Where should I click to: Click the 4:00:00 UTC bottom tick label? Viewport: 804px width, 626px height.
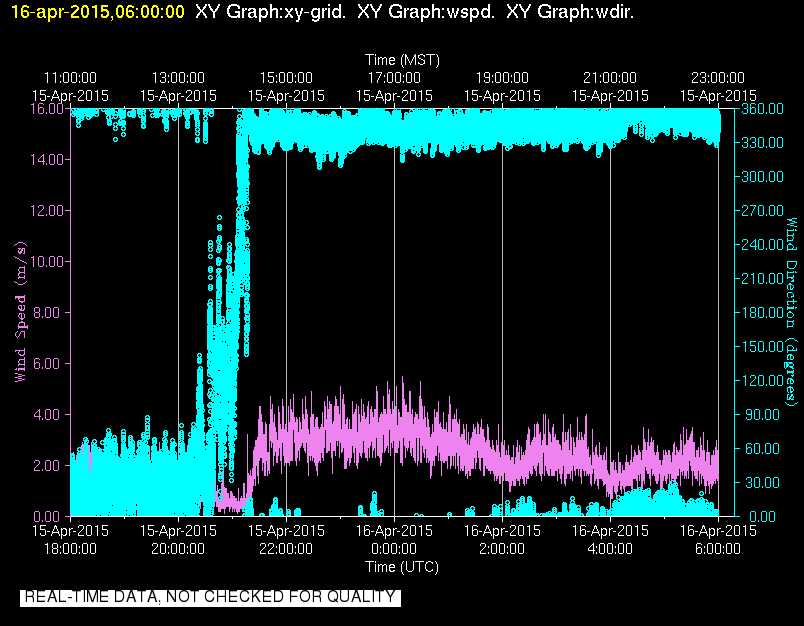coord(610,549)
